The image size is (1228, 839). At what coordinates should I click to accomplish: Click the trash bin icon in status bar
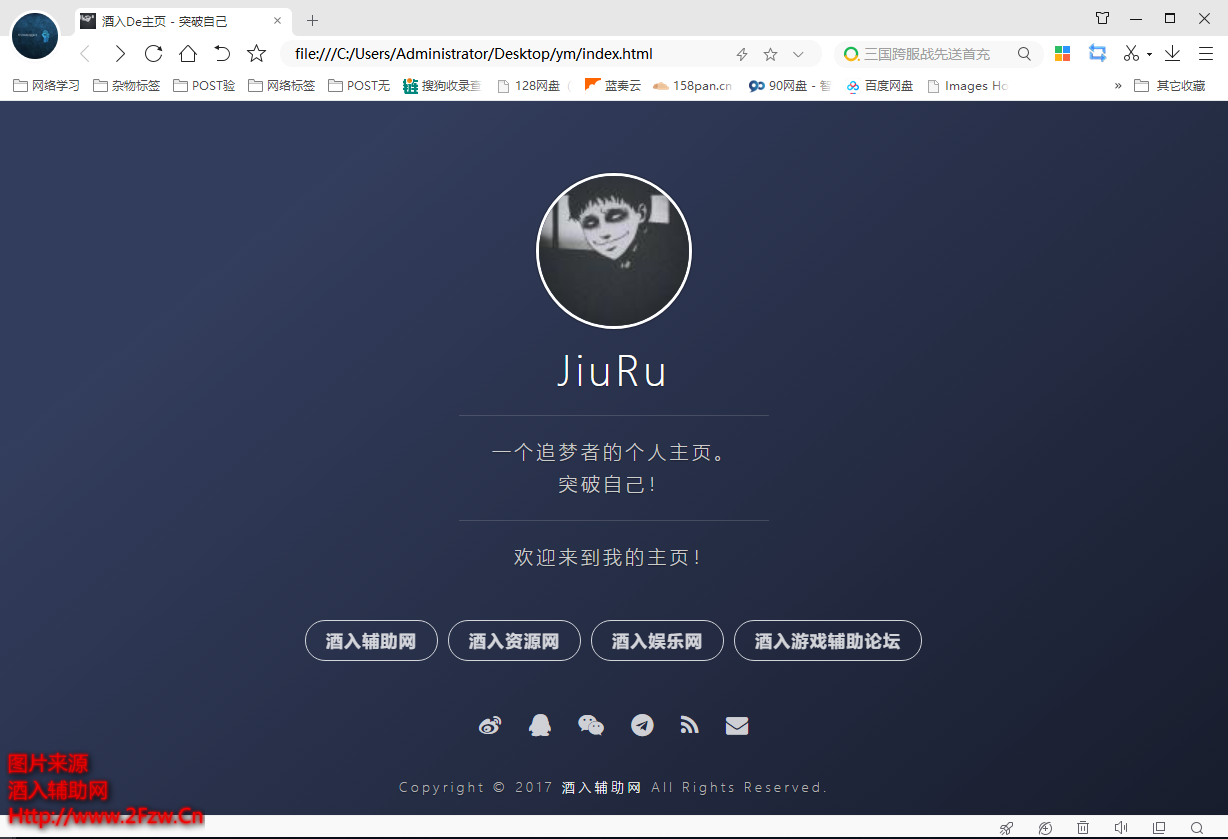tap(1083, 828)
